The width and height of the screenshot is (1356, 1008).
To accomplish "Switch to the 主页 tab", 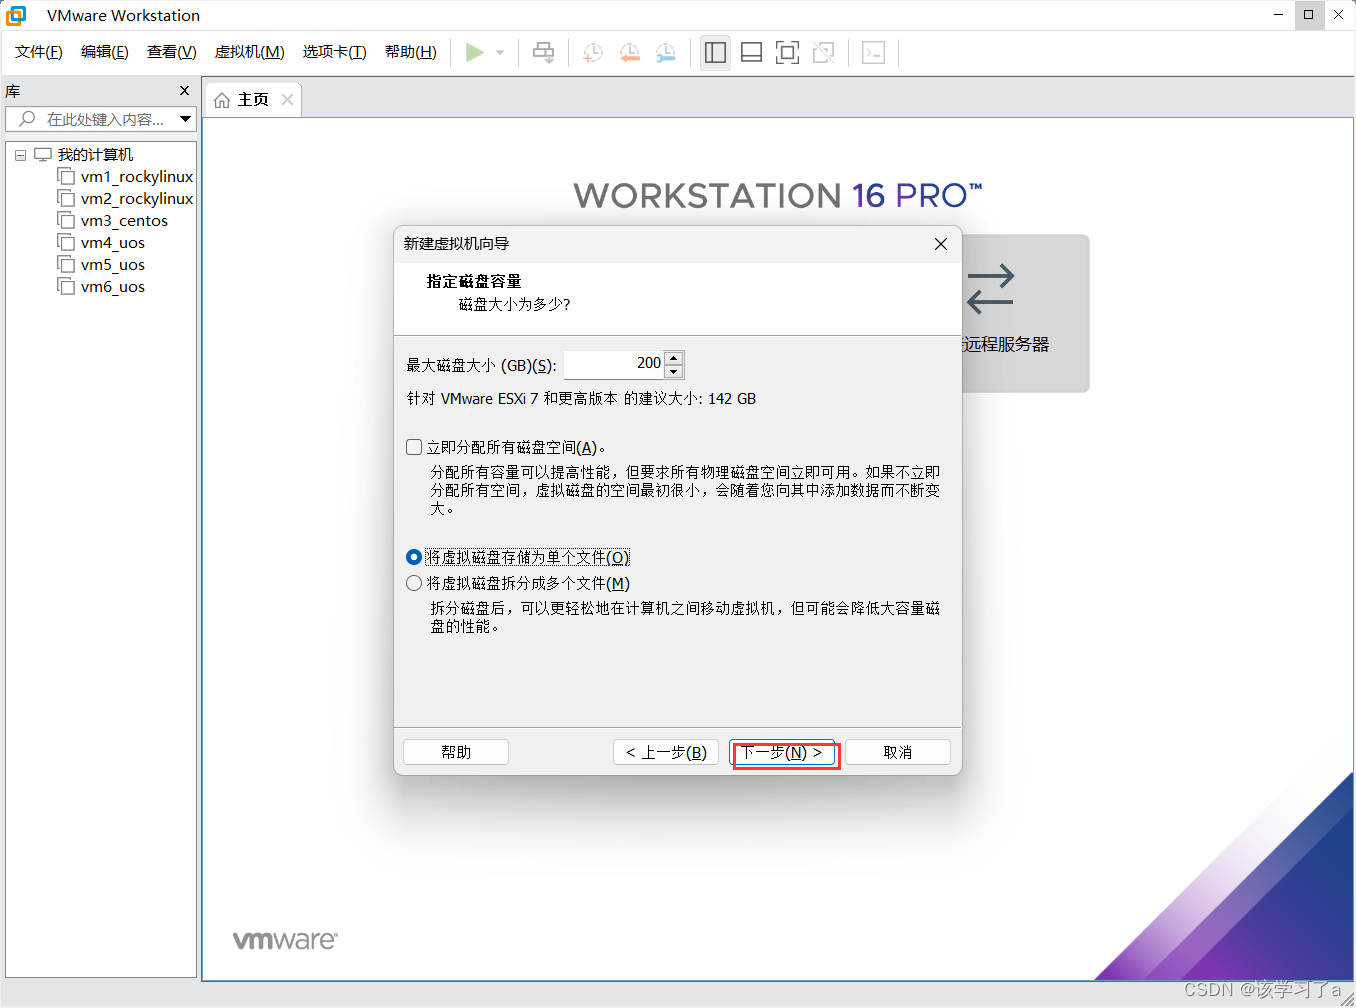I will point(253,100).
